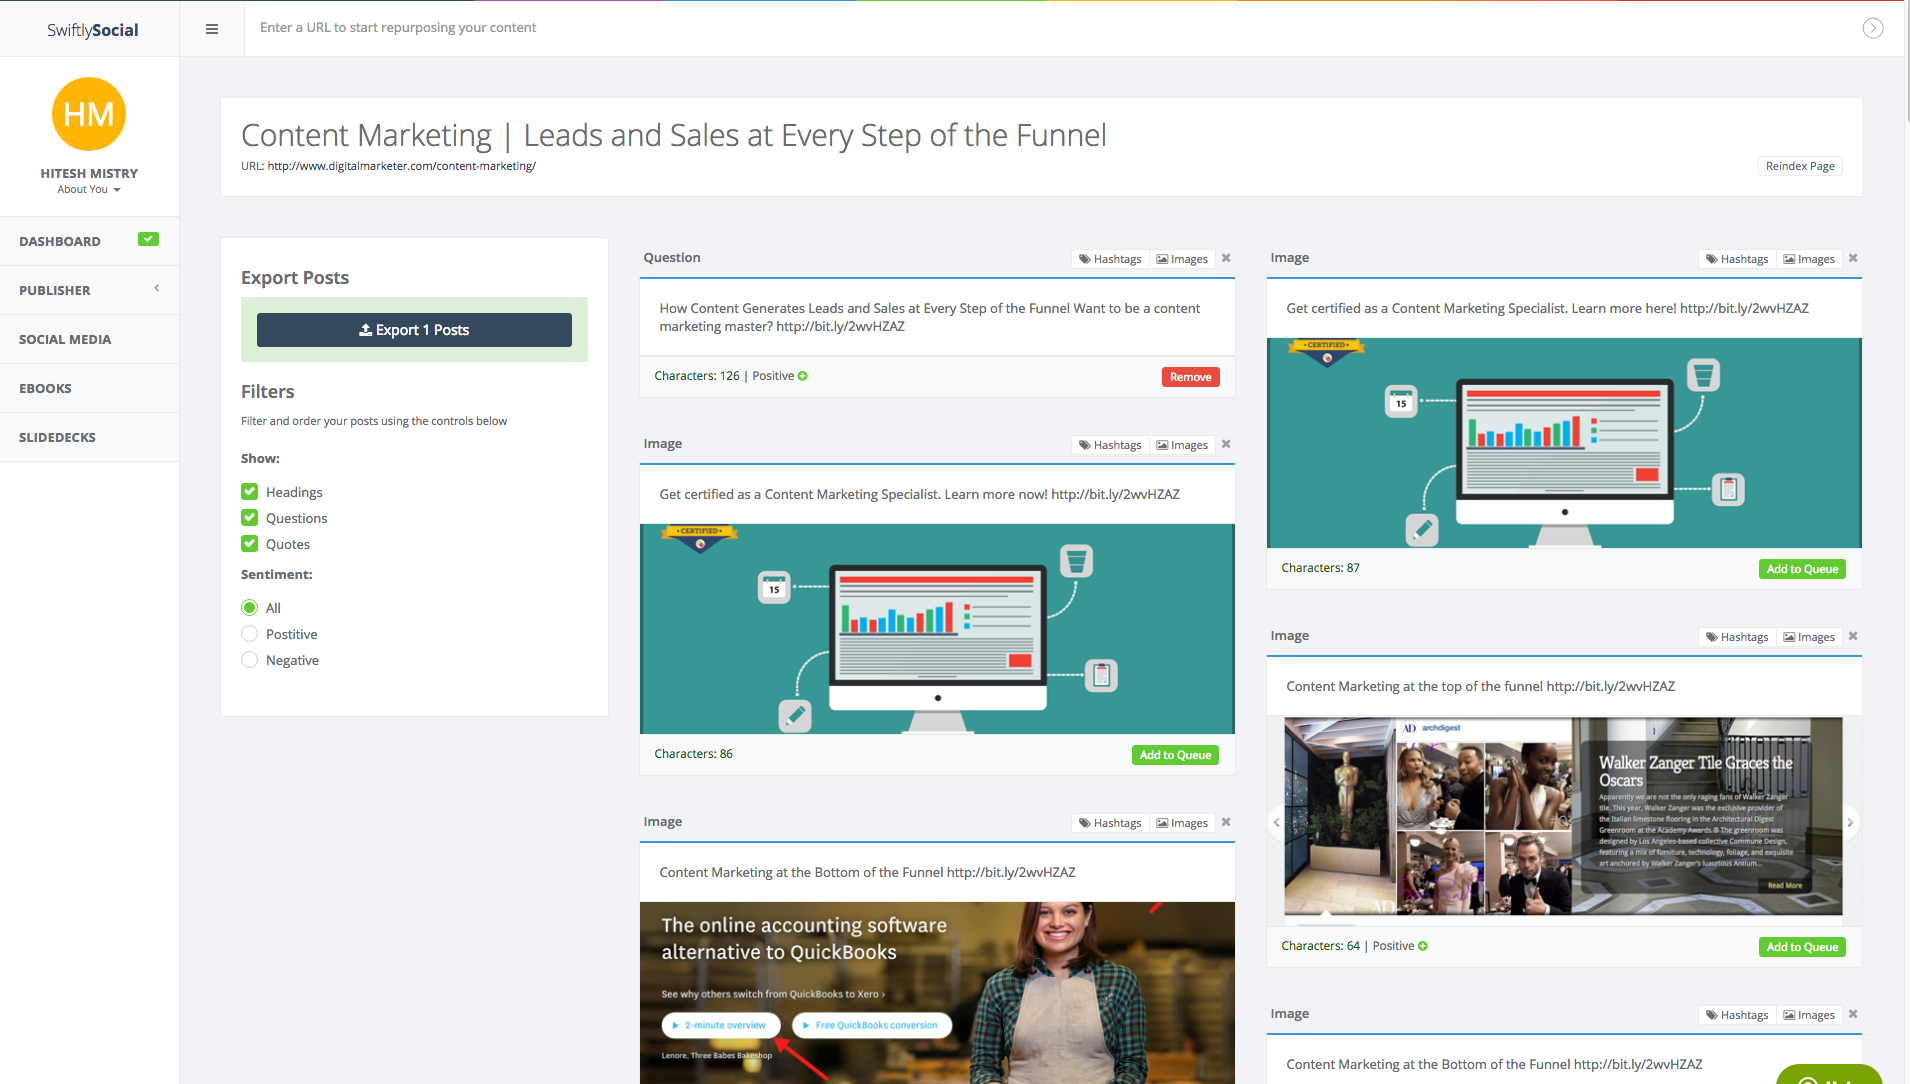Image resolution: width=1910 pixels, height=1084 pixels.
Task: Open the digitalmarketer.com content-marketing URL
Action: tap(401, 166)
